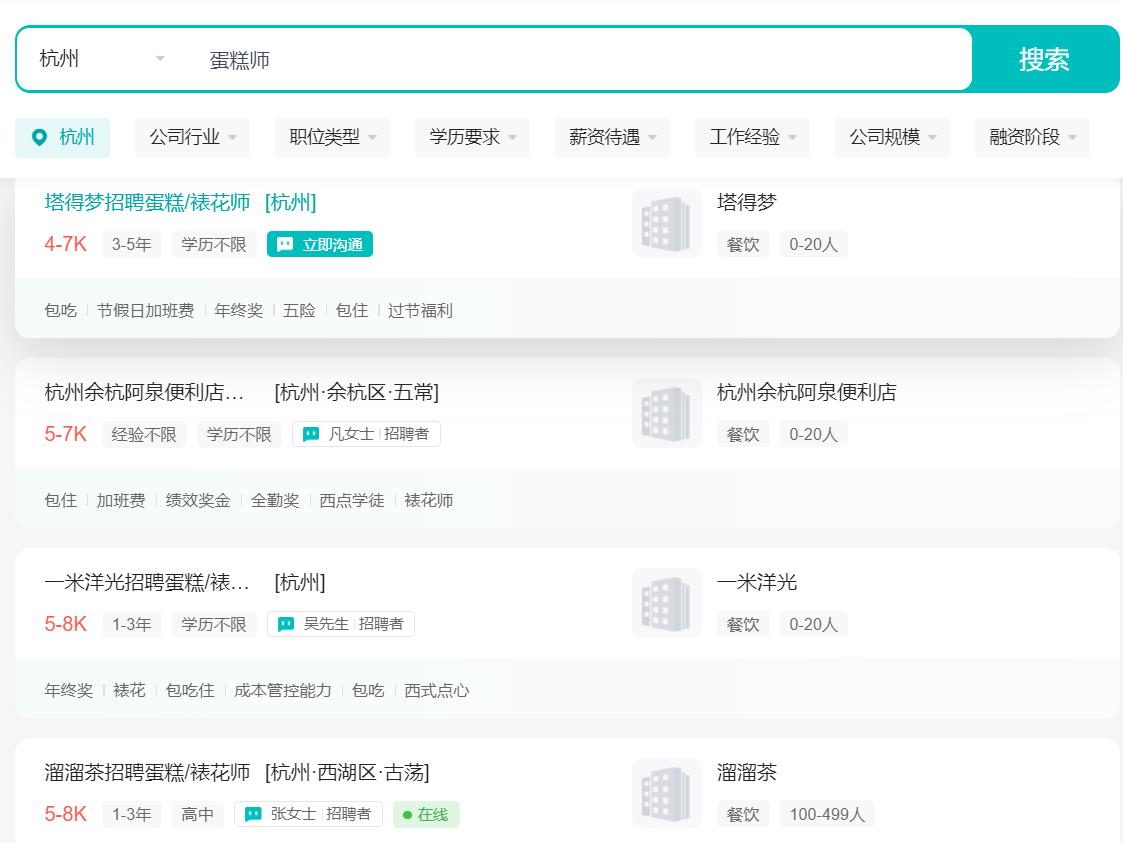Image resolution: width=1123 pixels, height=843 pixels.
Task: Click the 过节福利 benefit tag
Action: coord(420,310)
